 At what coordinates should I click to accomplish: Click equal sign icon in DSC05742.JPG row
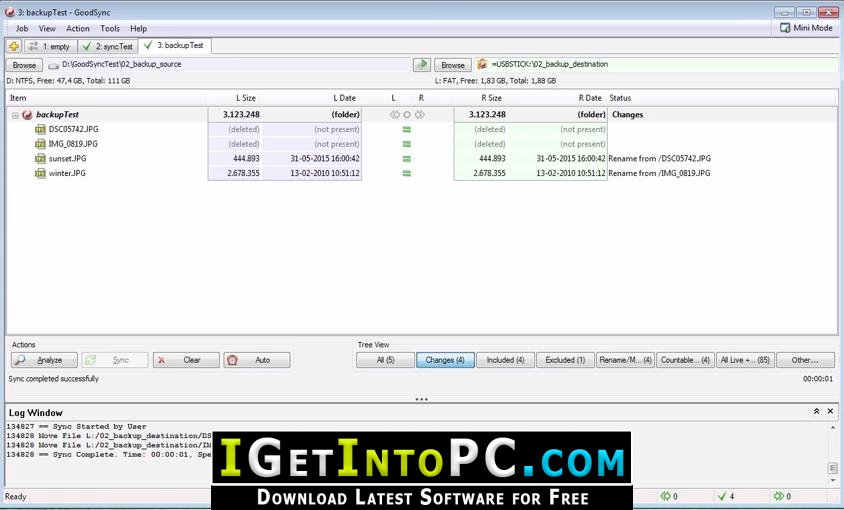tap(407, 129)
